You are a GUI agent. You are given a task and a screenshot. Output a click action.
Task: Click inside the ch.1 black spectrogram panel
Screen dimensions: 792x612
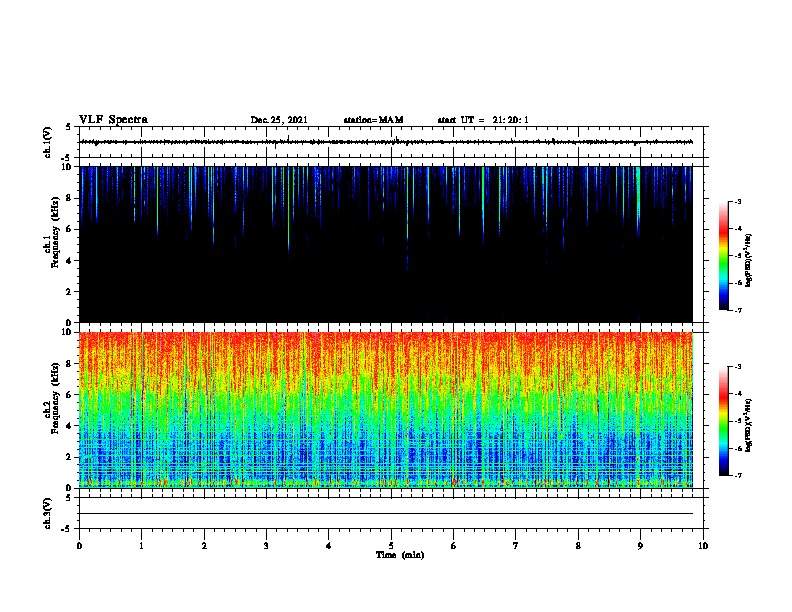click(386, 244)
